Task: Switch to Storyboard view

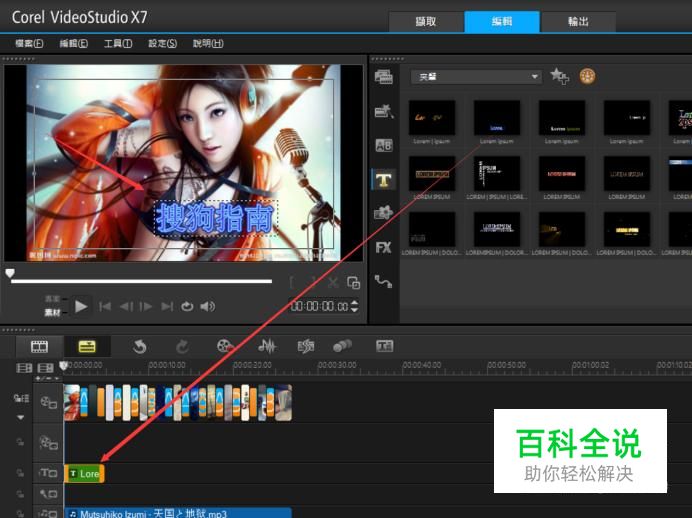Action: [39, 347]
